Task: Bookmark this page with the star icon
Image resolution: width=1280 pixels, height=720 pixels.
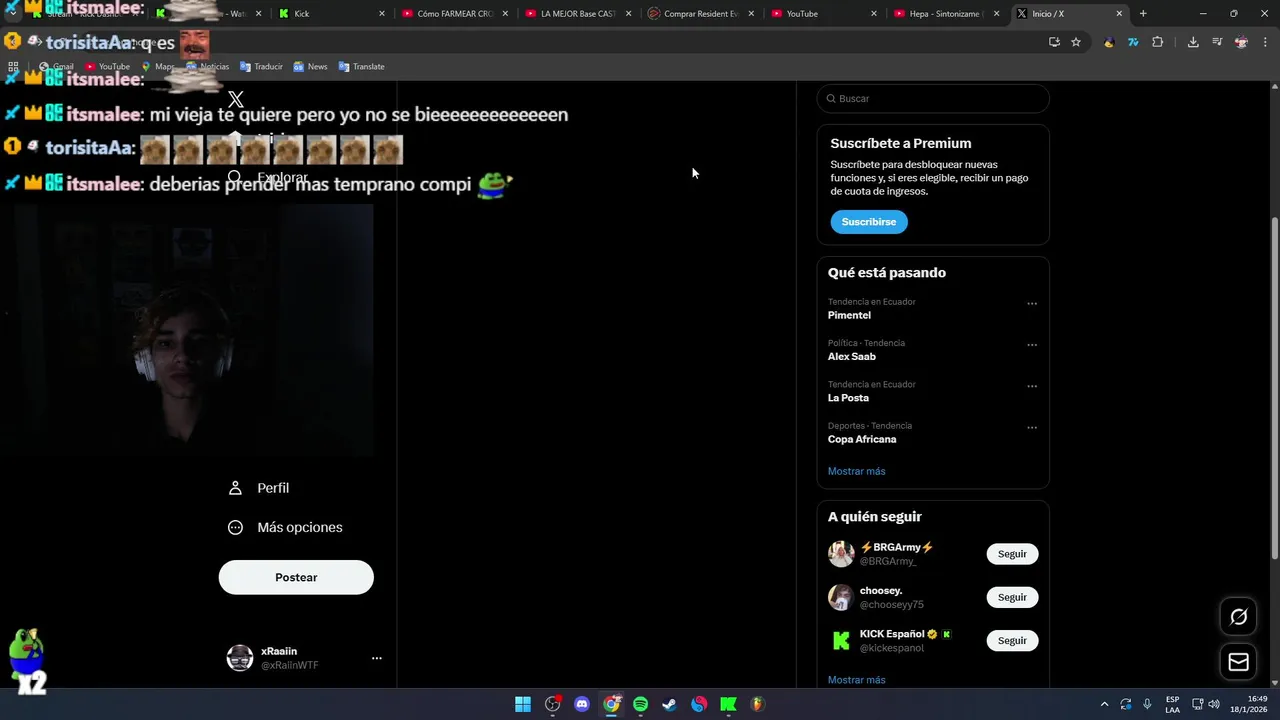Action: 1076,42
